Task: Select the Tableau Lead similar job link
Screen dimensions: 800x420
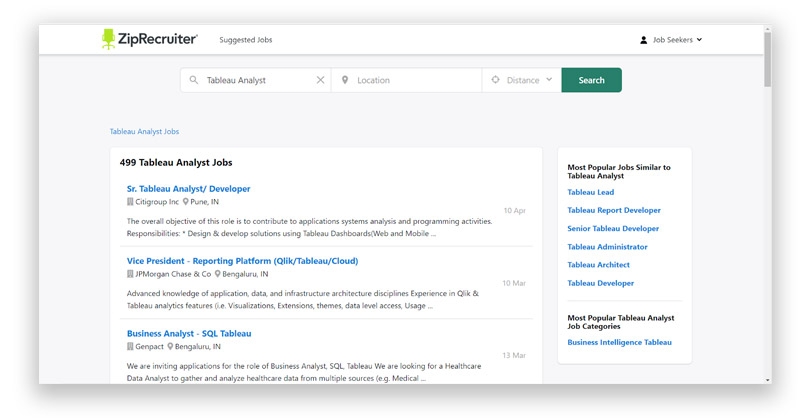Action: click(x=590, y=192)
